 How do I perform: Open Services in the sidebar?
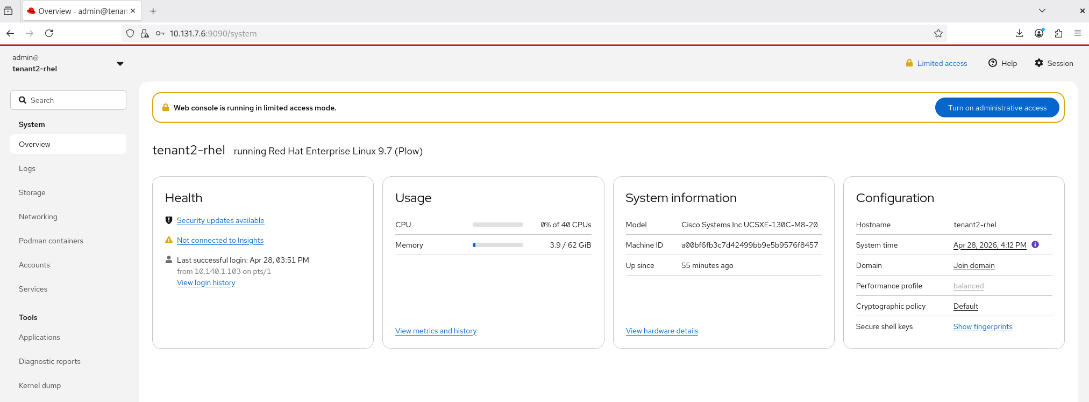tap(68, 289)
